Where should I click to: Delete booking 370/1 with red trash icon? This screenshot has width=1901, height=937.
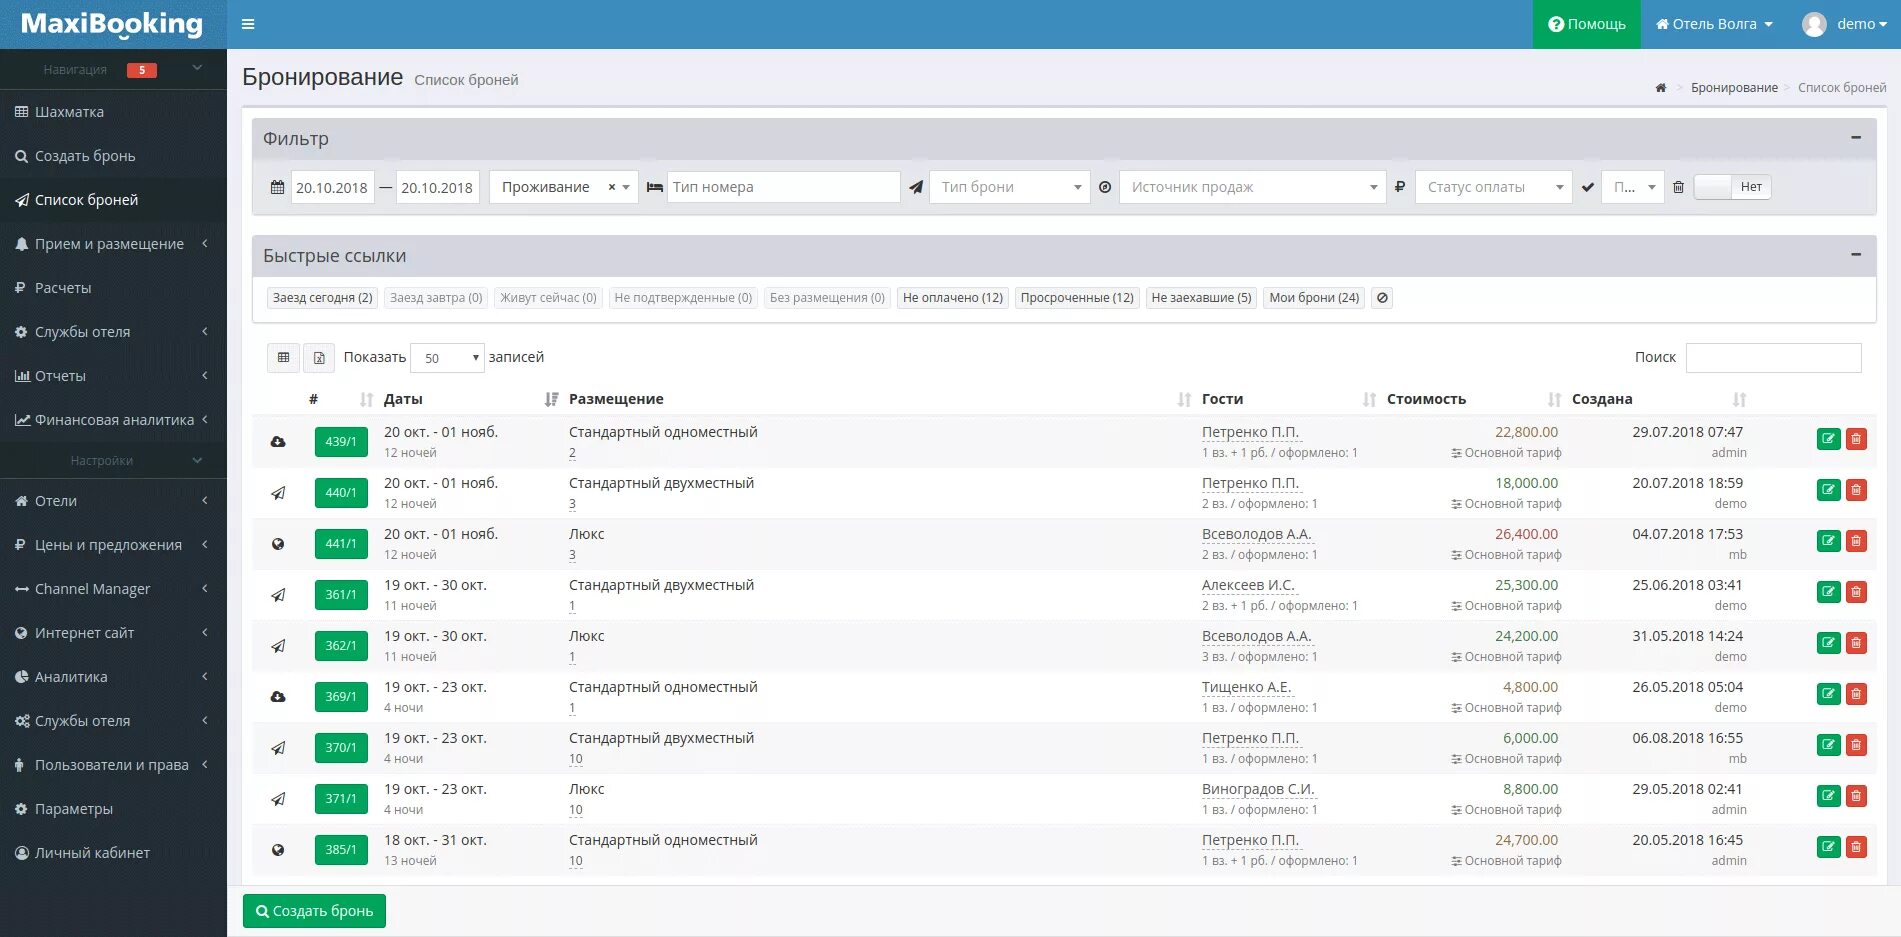click(x=1856, y=745)
